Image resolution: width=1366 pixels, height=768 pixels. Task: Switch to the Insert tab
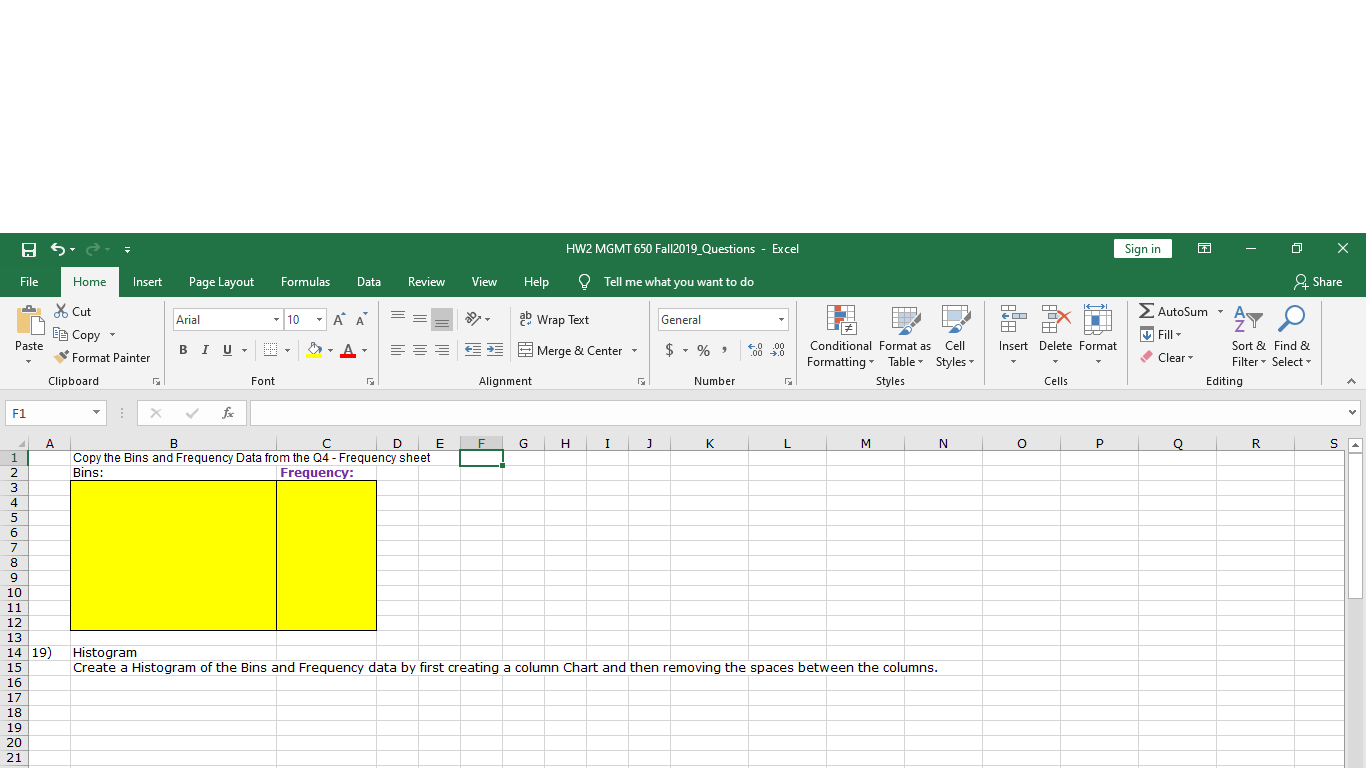click(147, 282)
